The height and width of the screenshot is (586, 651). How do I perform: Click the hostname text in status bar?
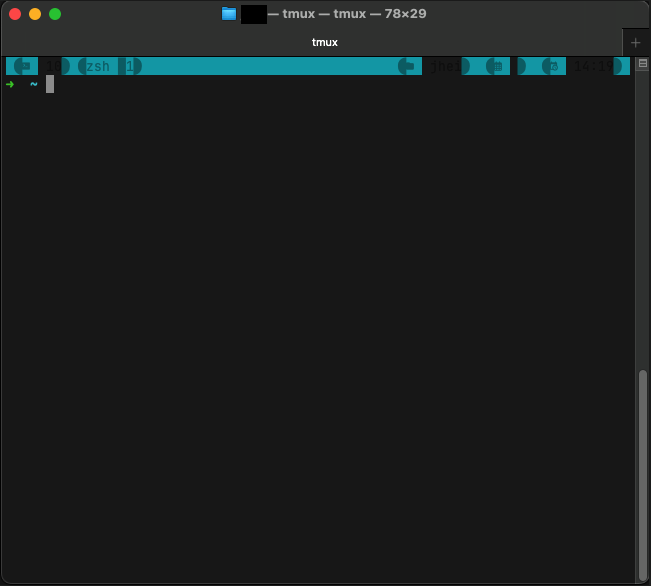point(445,66)
